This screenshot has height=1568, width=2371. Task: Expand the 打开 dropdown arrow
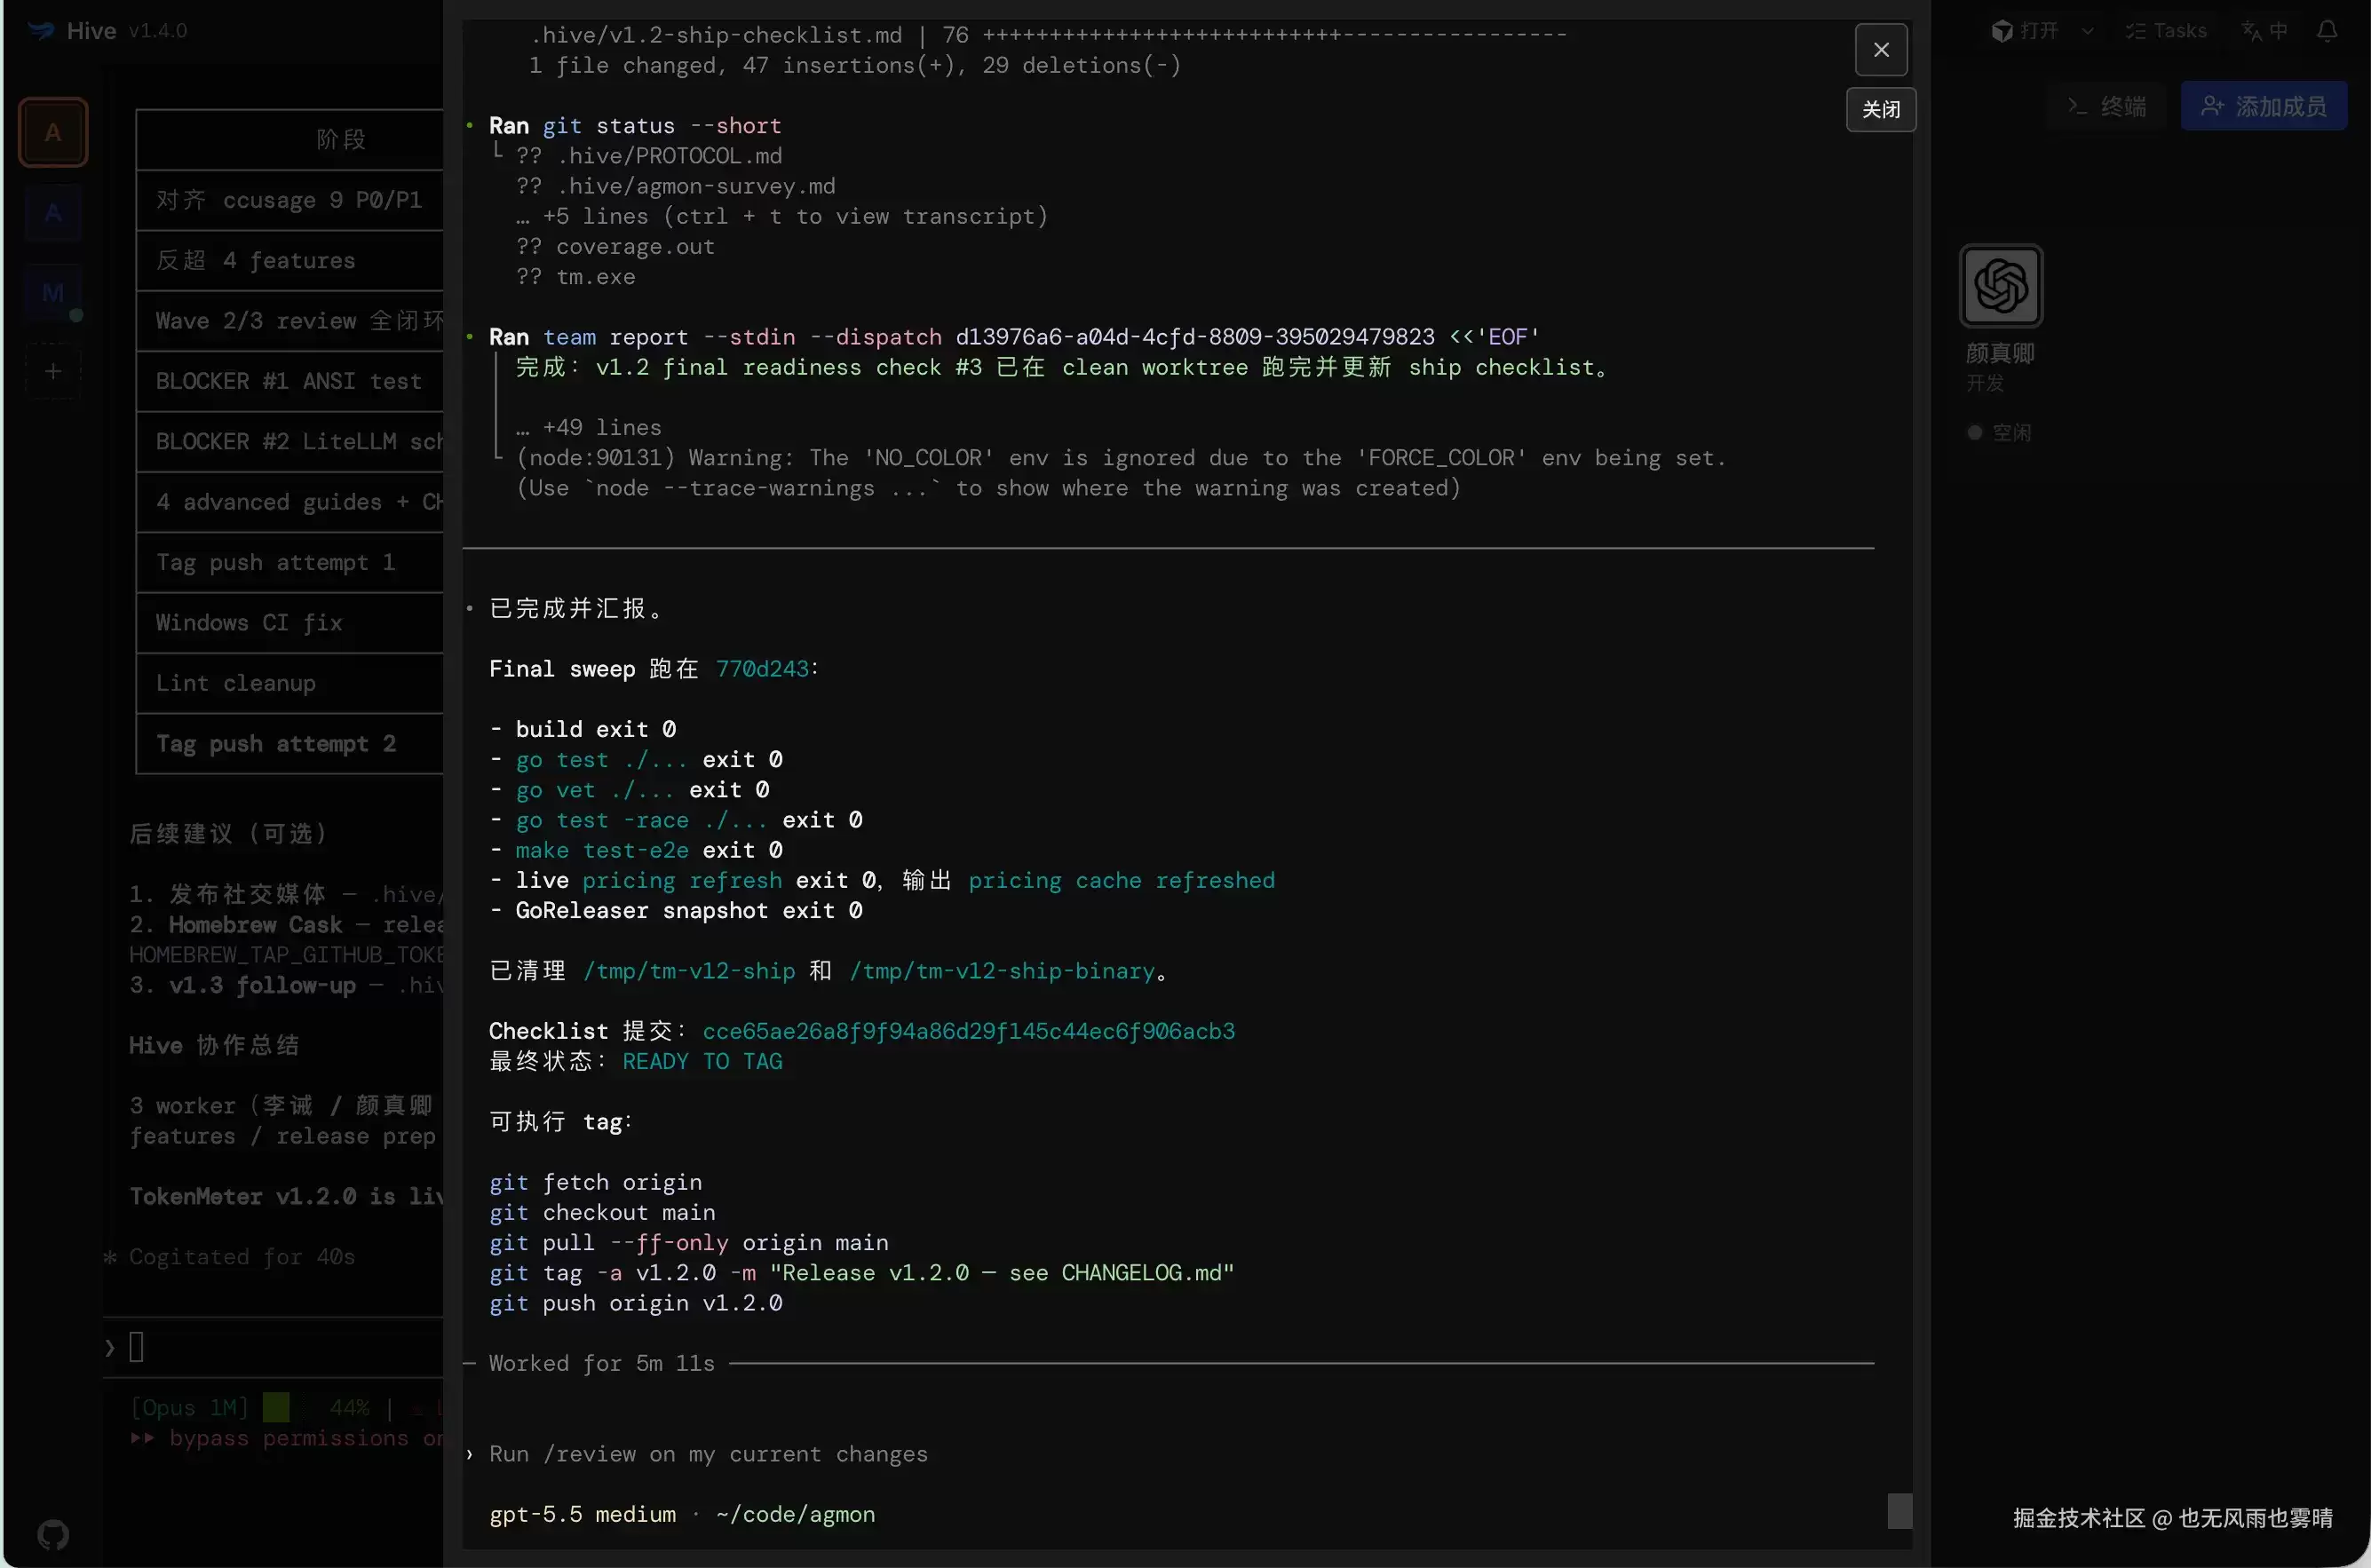(2087, 31)
